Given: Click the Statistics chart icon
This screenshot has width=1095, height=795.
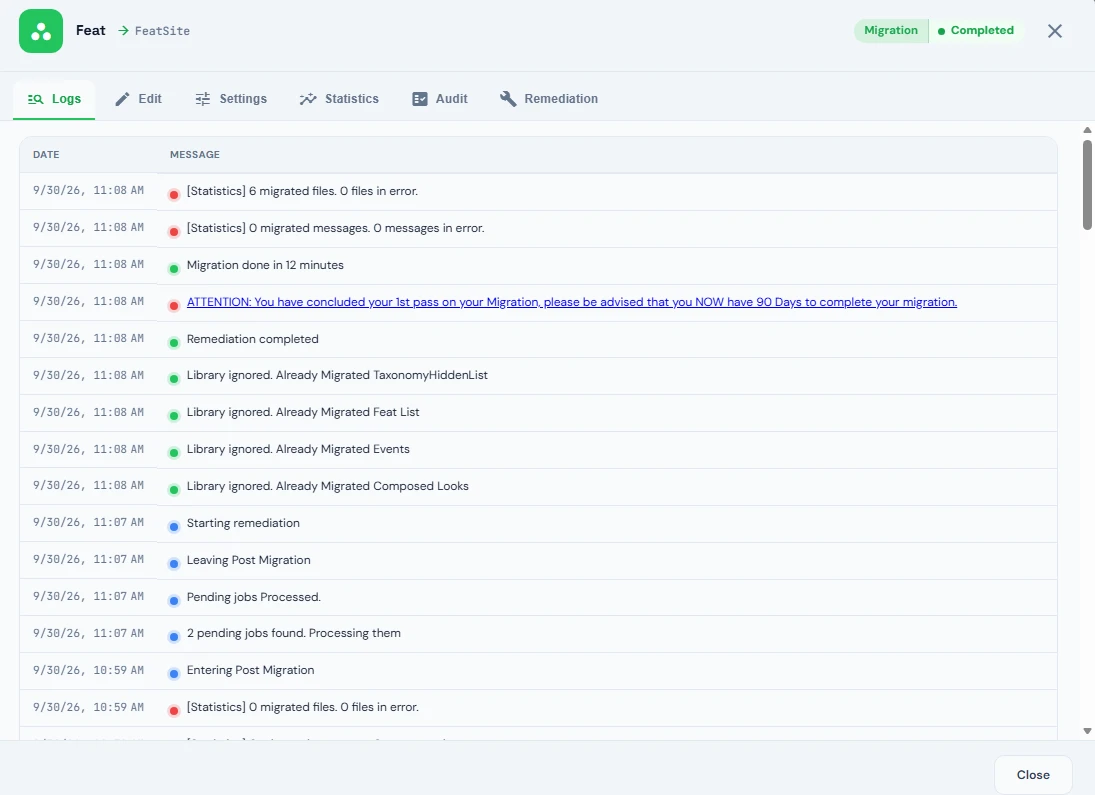Looking at the screenshot, I should [308, 99].
